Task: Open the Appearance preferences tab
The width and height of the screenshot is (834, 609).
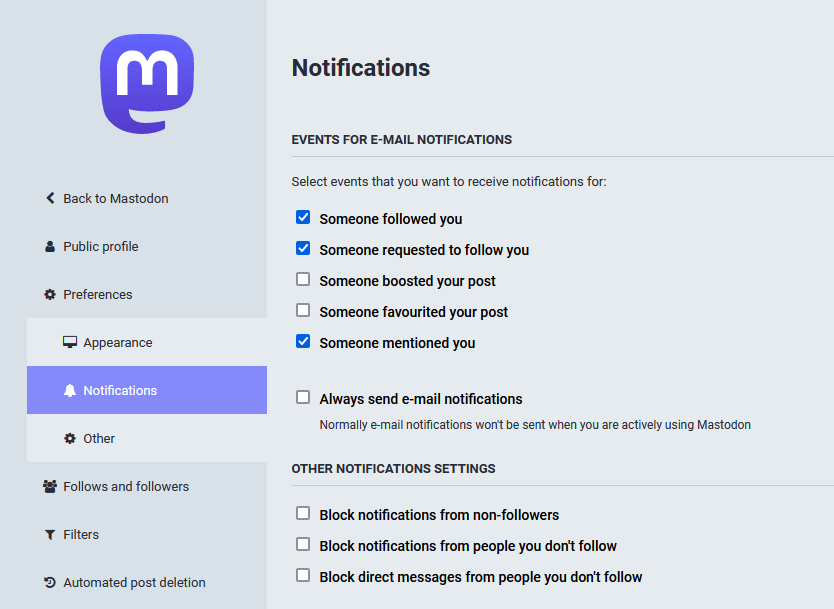Action: coord(118,342)
